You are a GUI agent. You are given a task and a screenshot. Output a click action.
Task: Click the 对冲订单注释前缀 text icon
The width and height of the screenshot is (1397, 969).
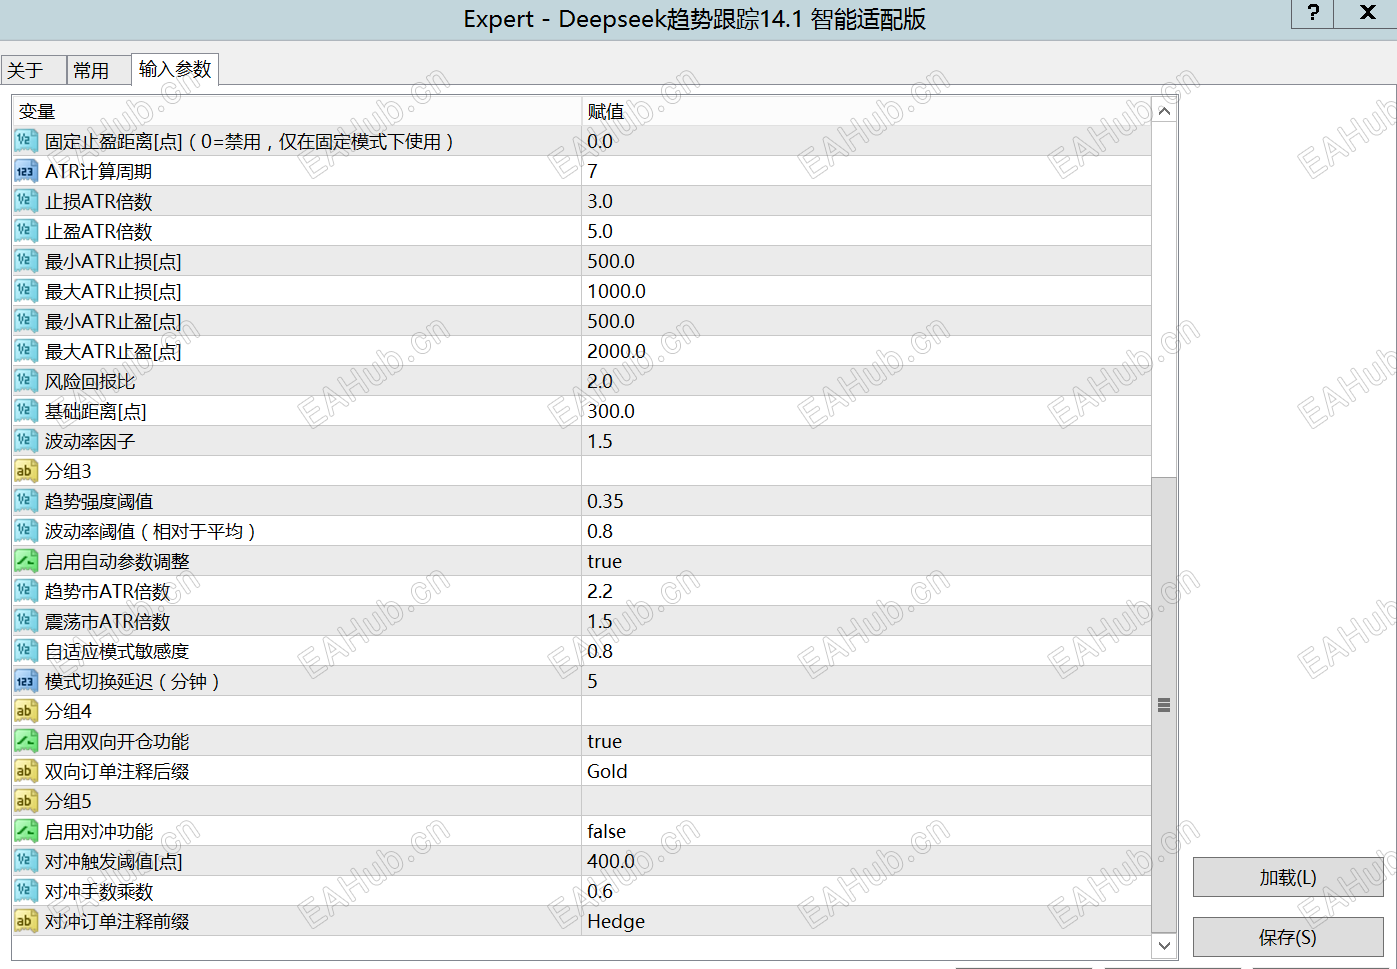(x=24, y=921)
